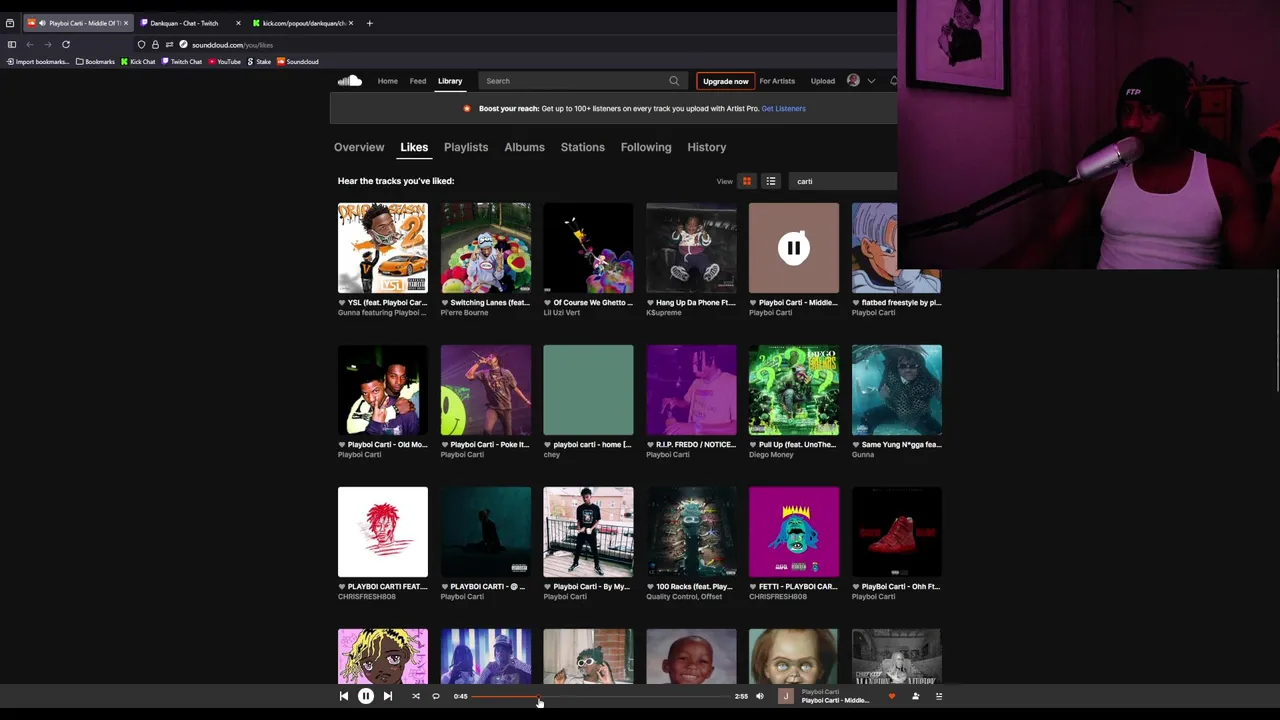Open the Bookmarks folder in the bookmarks bar
Screen dimensions: 1280x720
click(95, 62)
